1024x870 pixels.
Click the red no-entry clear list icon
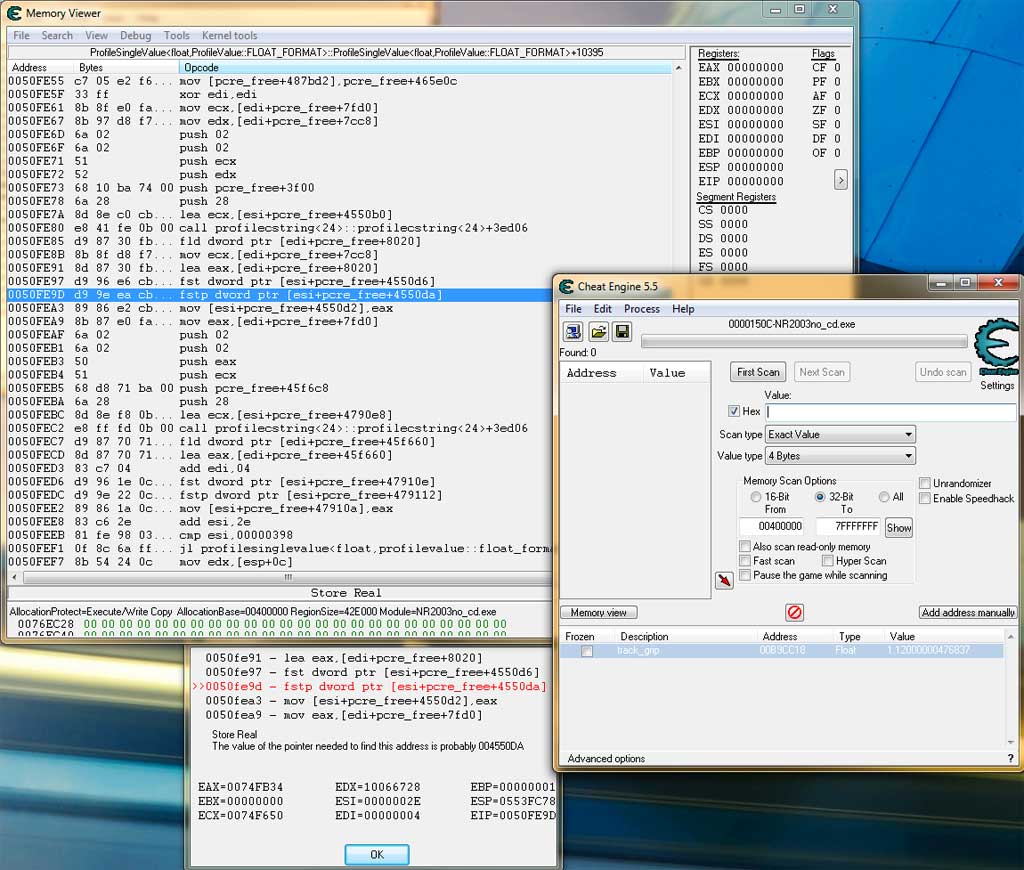click(794, 612)
